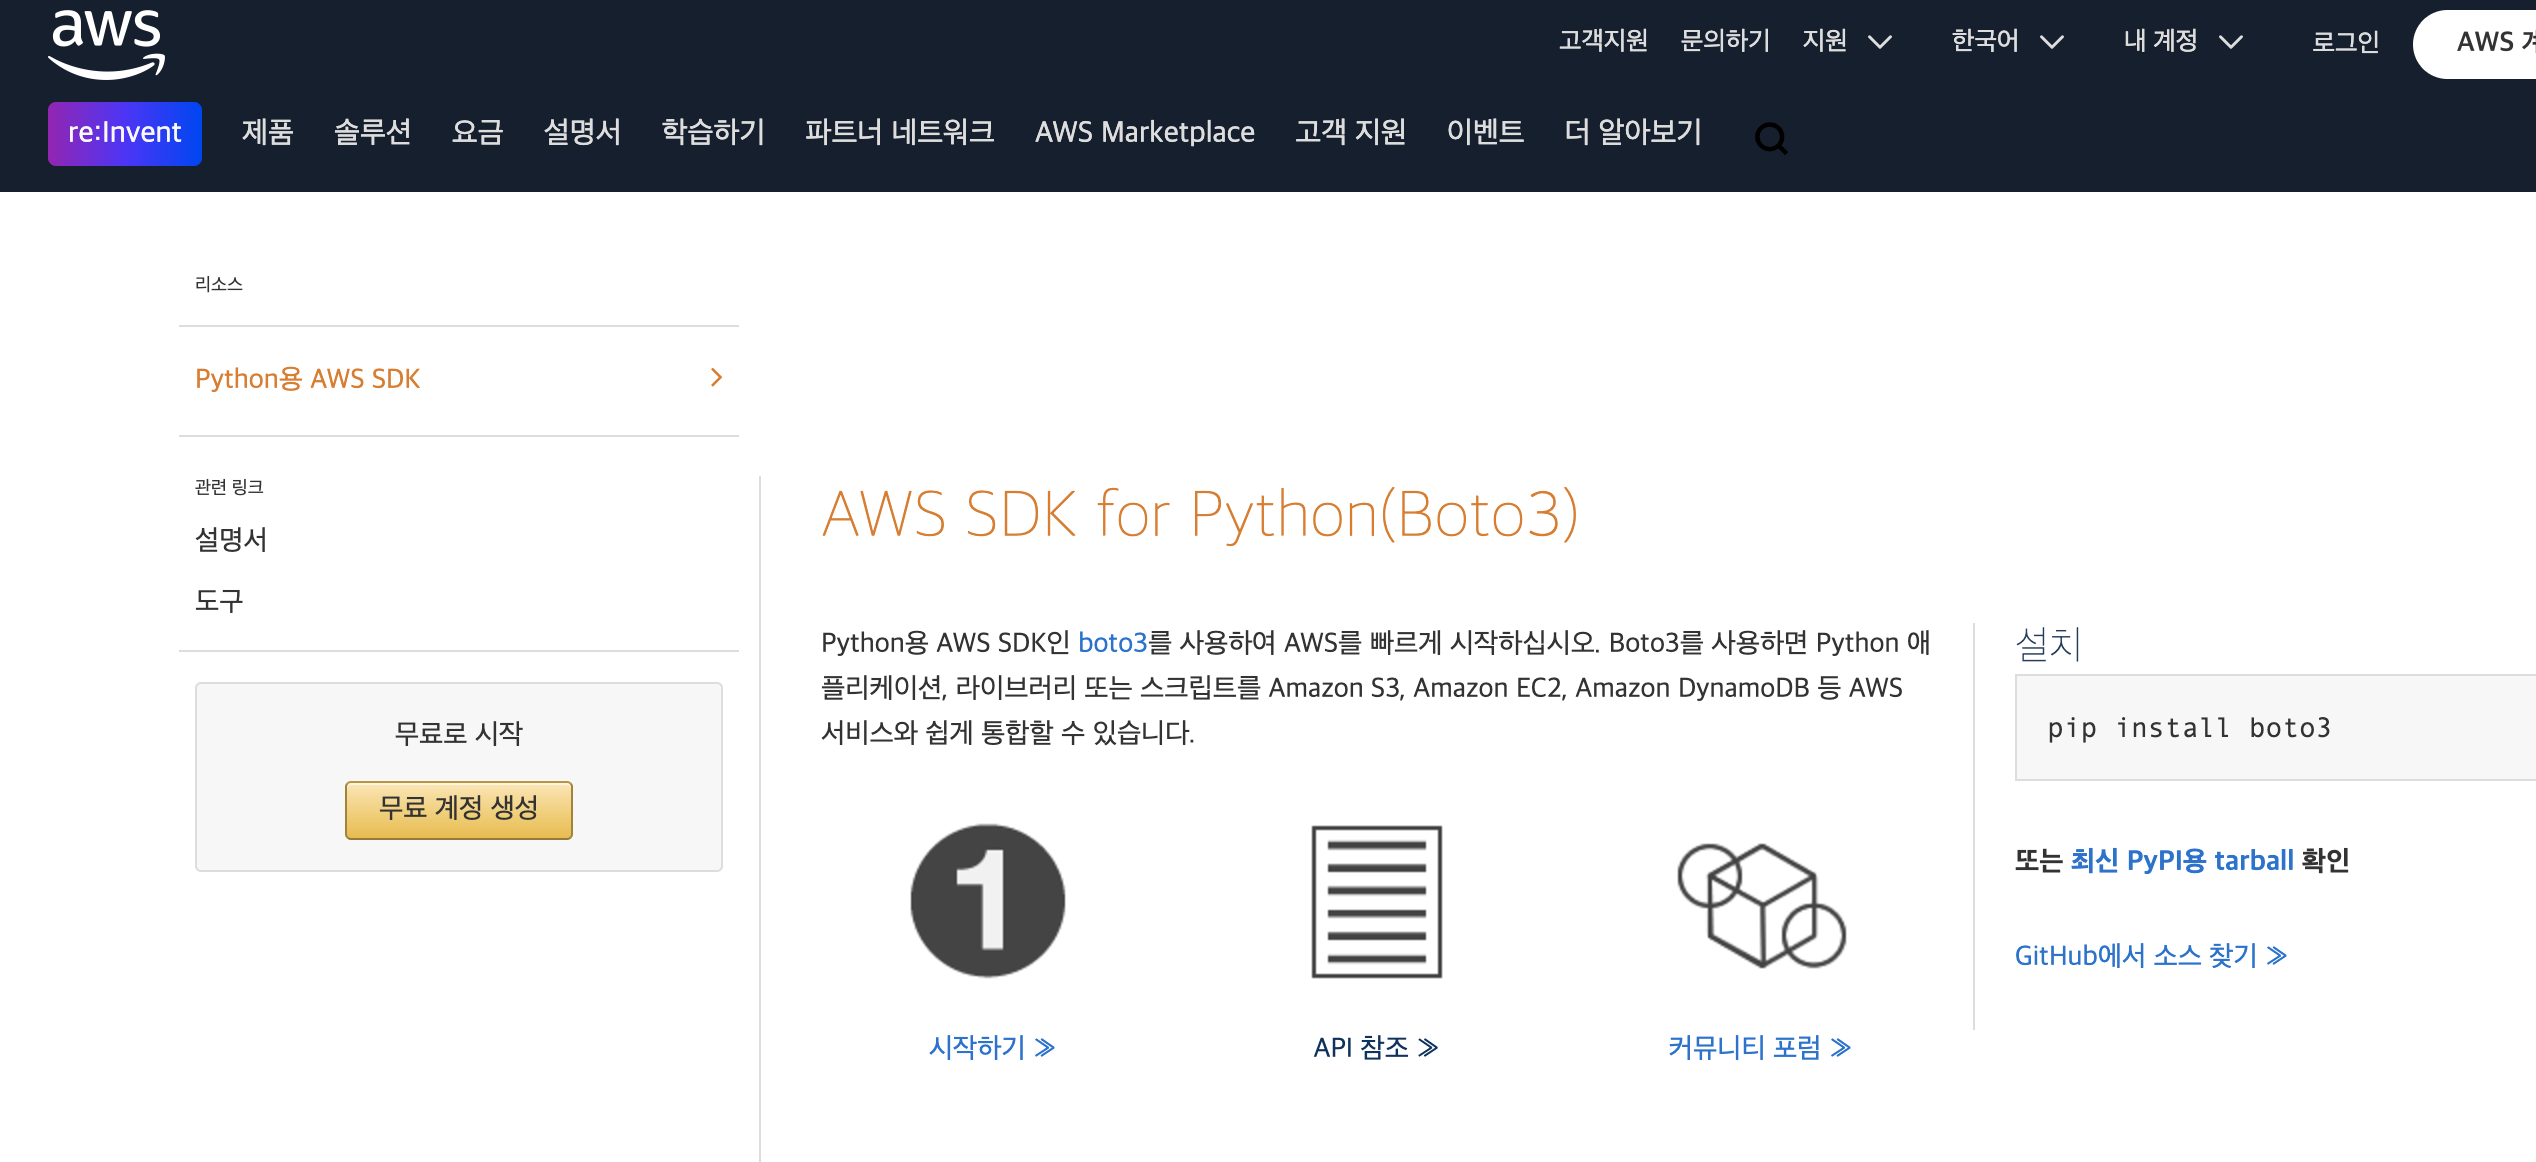The image size is (2536, 1162).
Task: Open the search magnifier icon
Action: [1771, 138]
